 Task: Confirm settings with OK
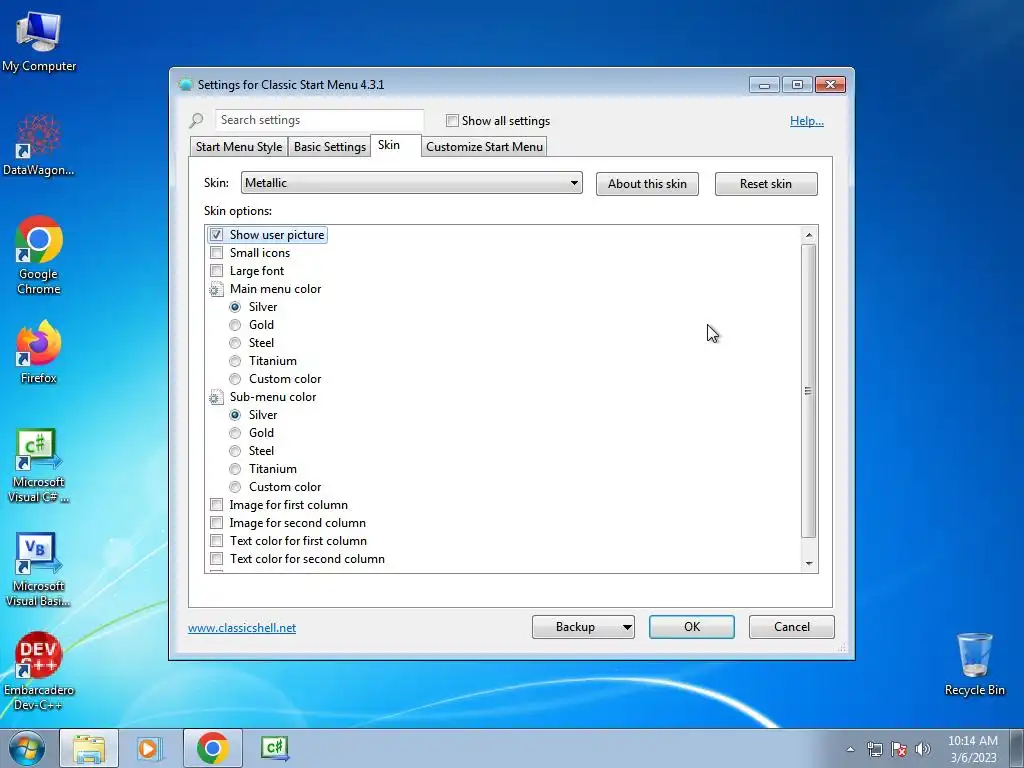pyautogui.click(x=692, y=627)
